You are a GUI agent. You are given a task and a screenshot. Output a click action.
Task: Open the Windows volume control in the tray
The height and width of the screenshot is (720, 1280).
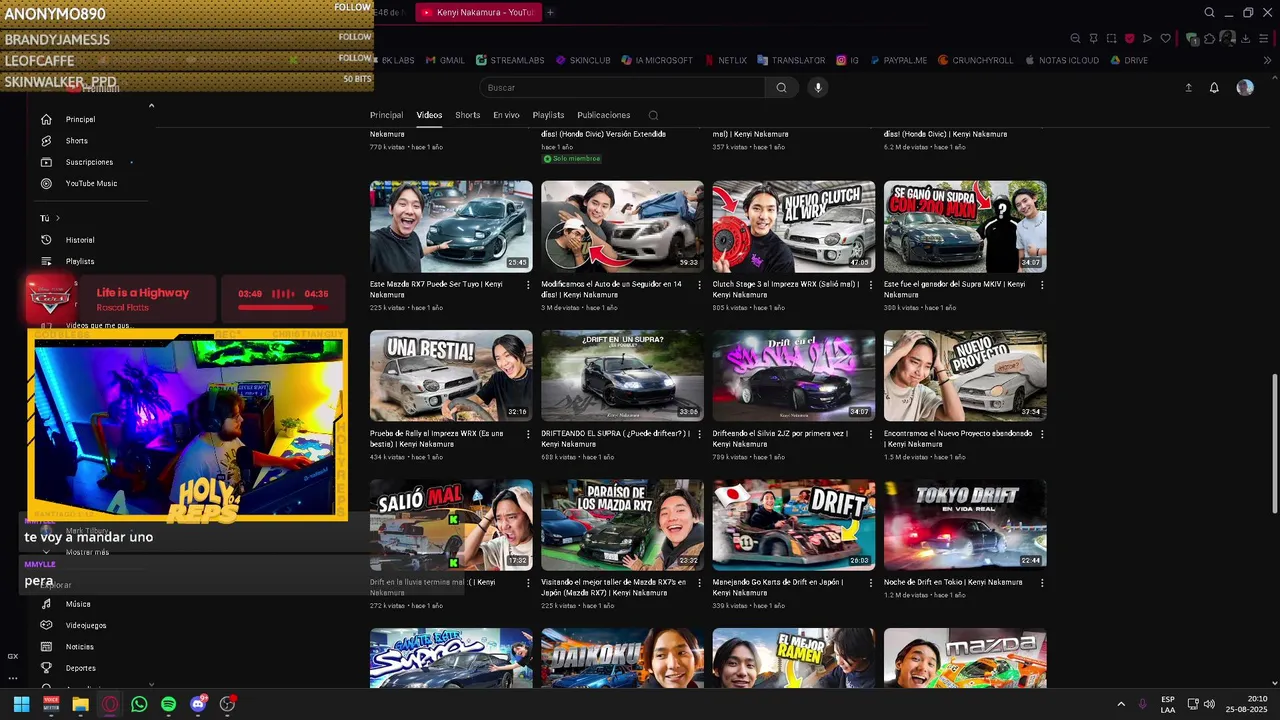pyautogui.click(x=1210, y=704)
